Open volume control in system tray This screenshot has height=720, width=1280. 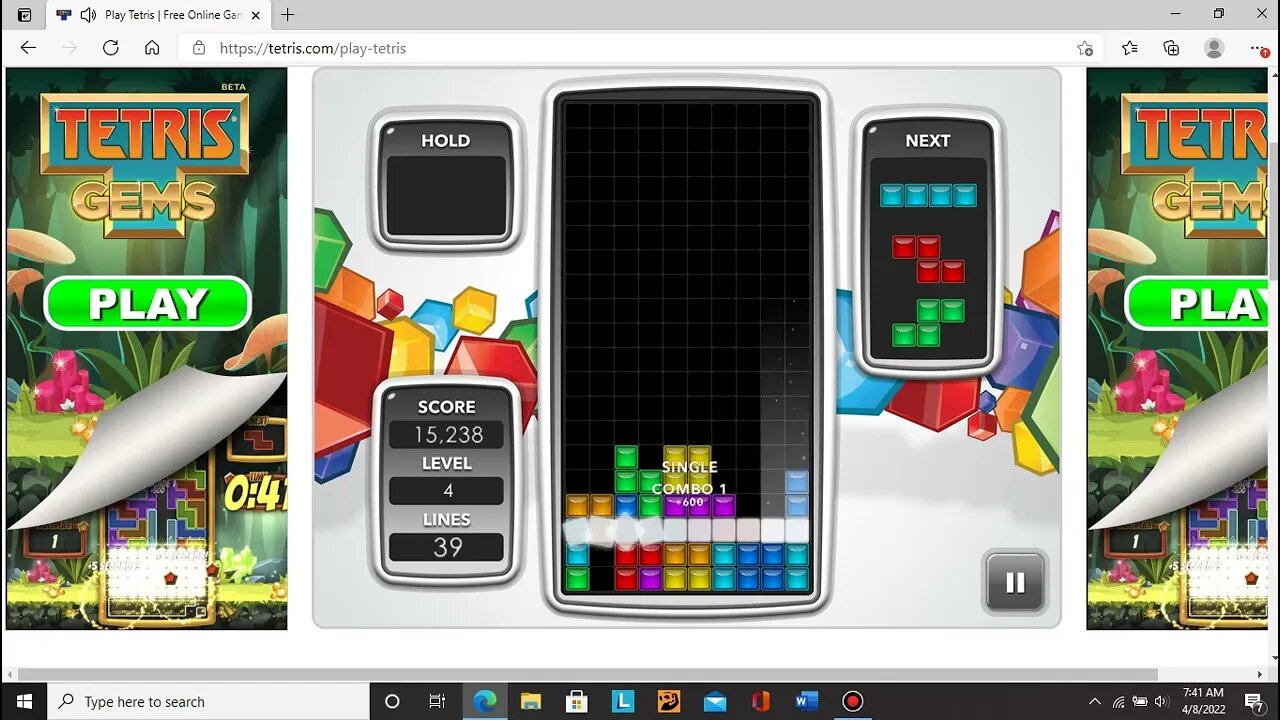click(1161, 701)
